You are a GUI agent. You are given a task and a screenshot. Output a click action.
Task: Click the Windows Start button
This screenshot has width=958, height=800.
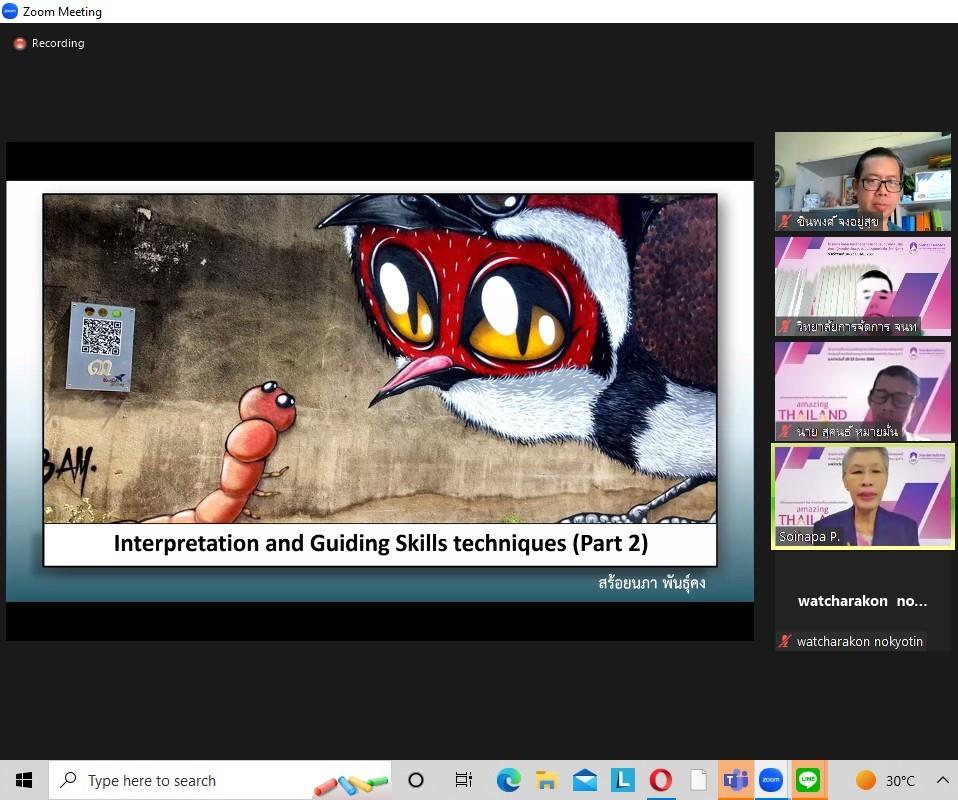point(24,780)
